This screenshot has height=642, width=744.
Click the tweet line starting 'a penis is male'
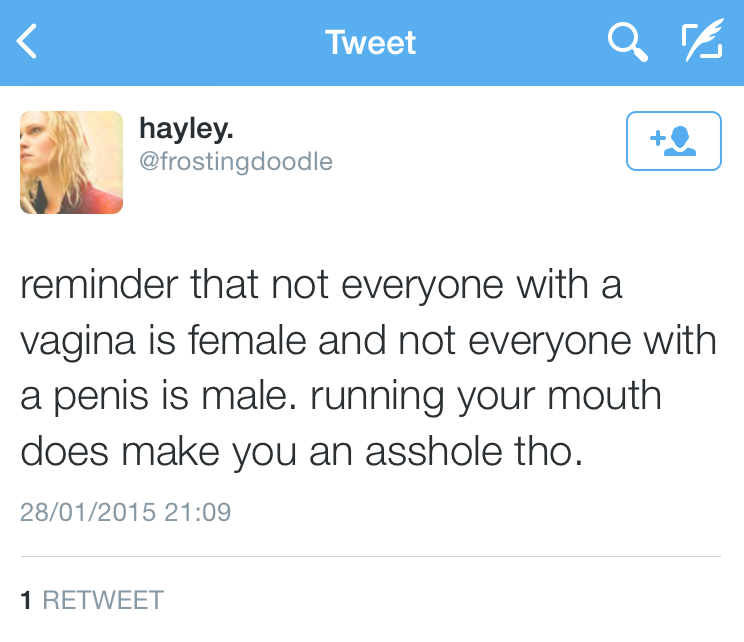click(340, 396)
